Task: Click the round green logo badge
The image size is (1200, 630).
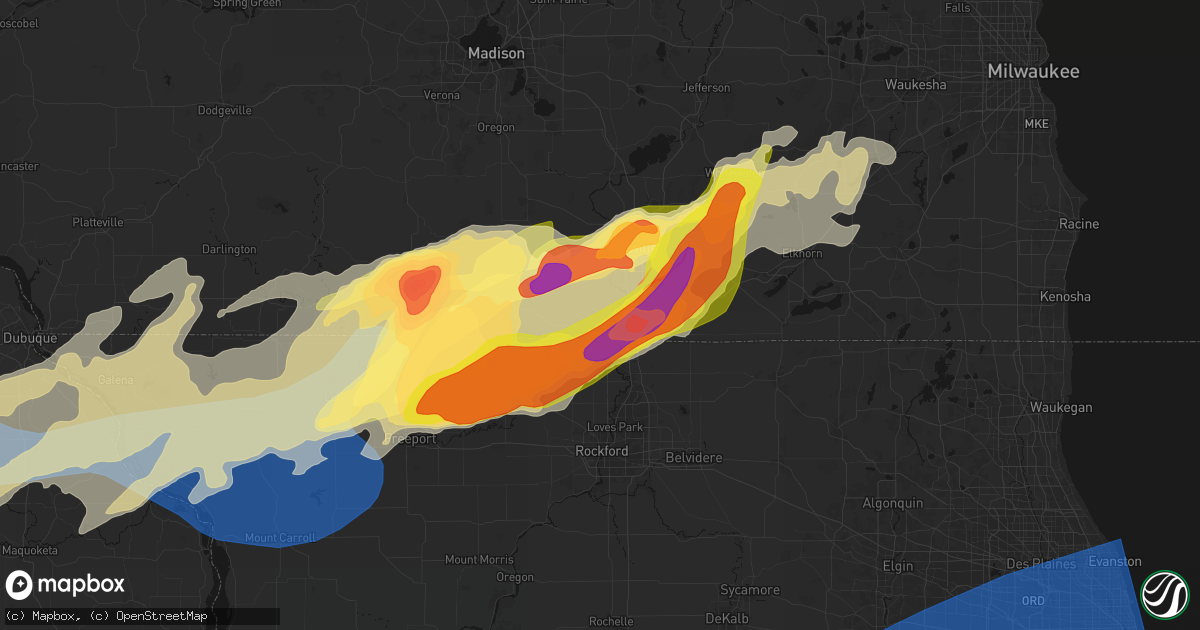Action: pyautogui.click(x=1164, y=594)
